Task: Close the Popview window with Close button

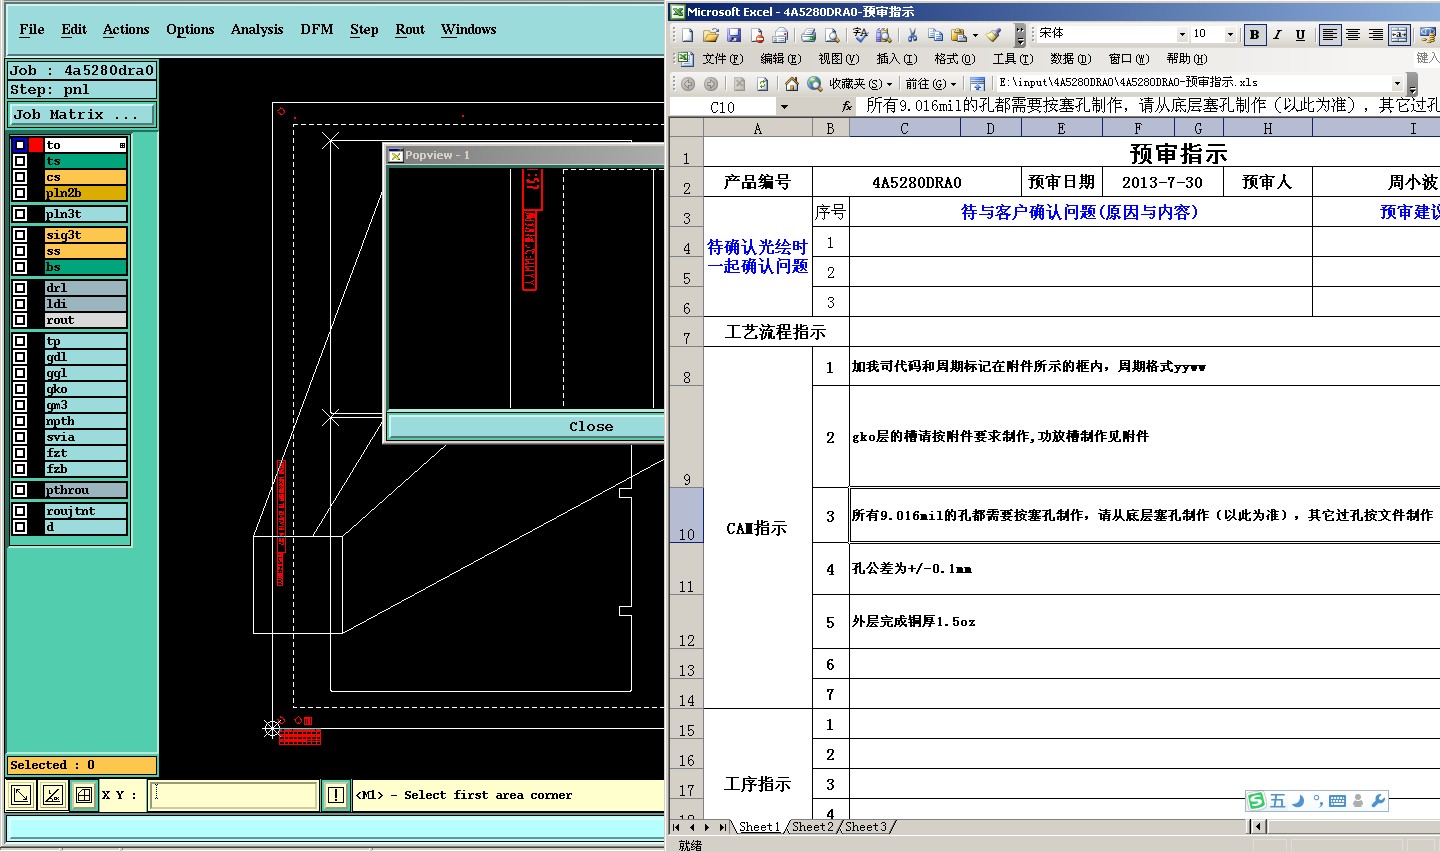Action: 591,426
